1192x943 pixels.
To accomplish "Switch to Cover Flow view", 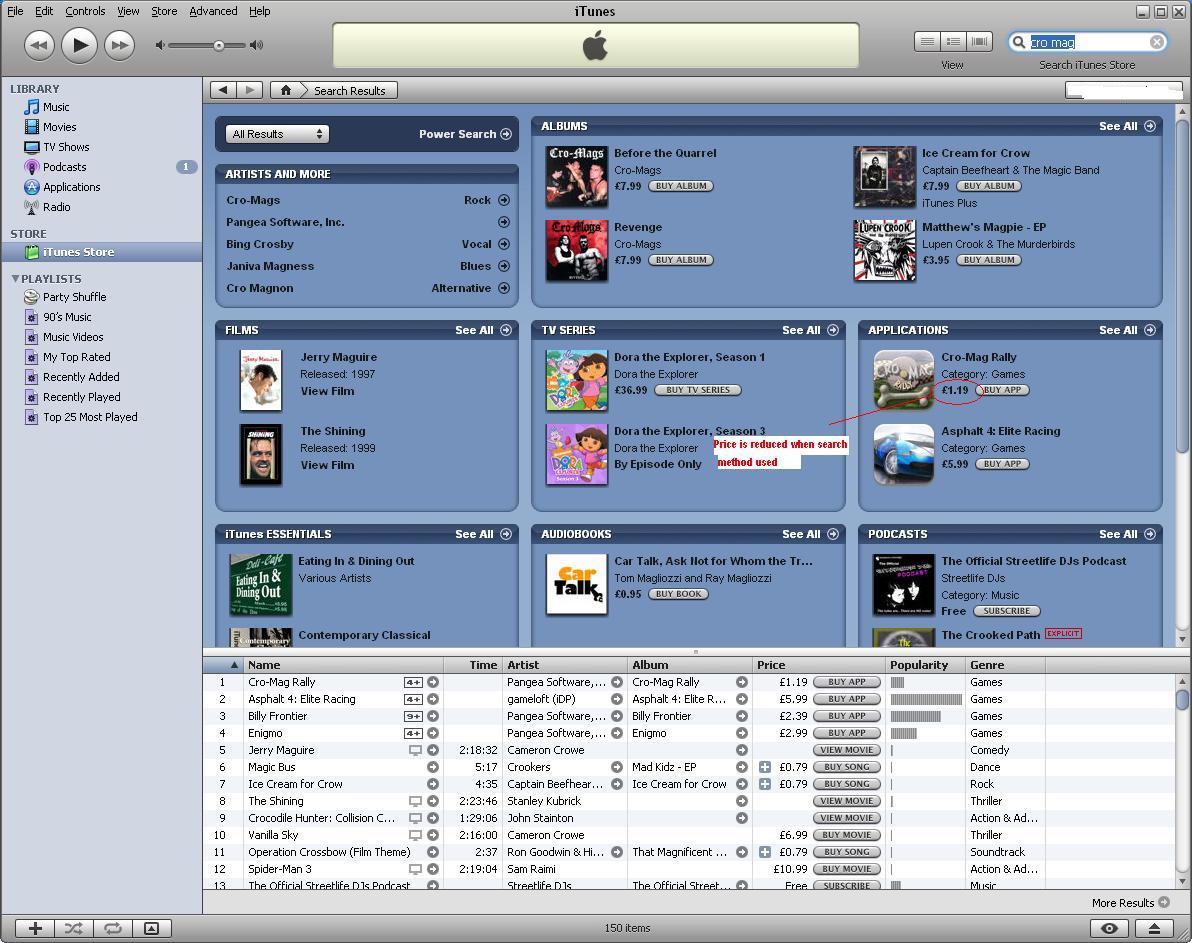I will tap(980, 42).
